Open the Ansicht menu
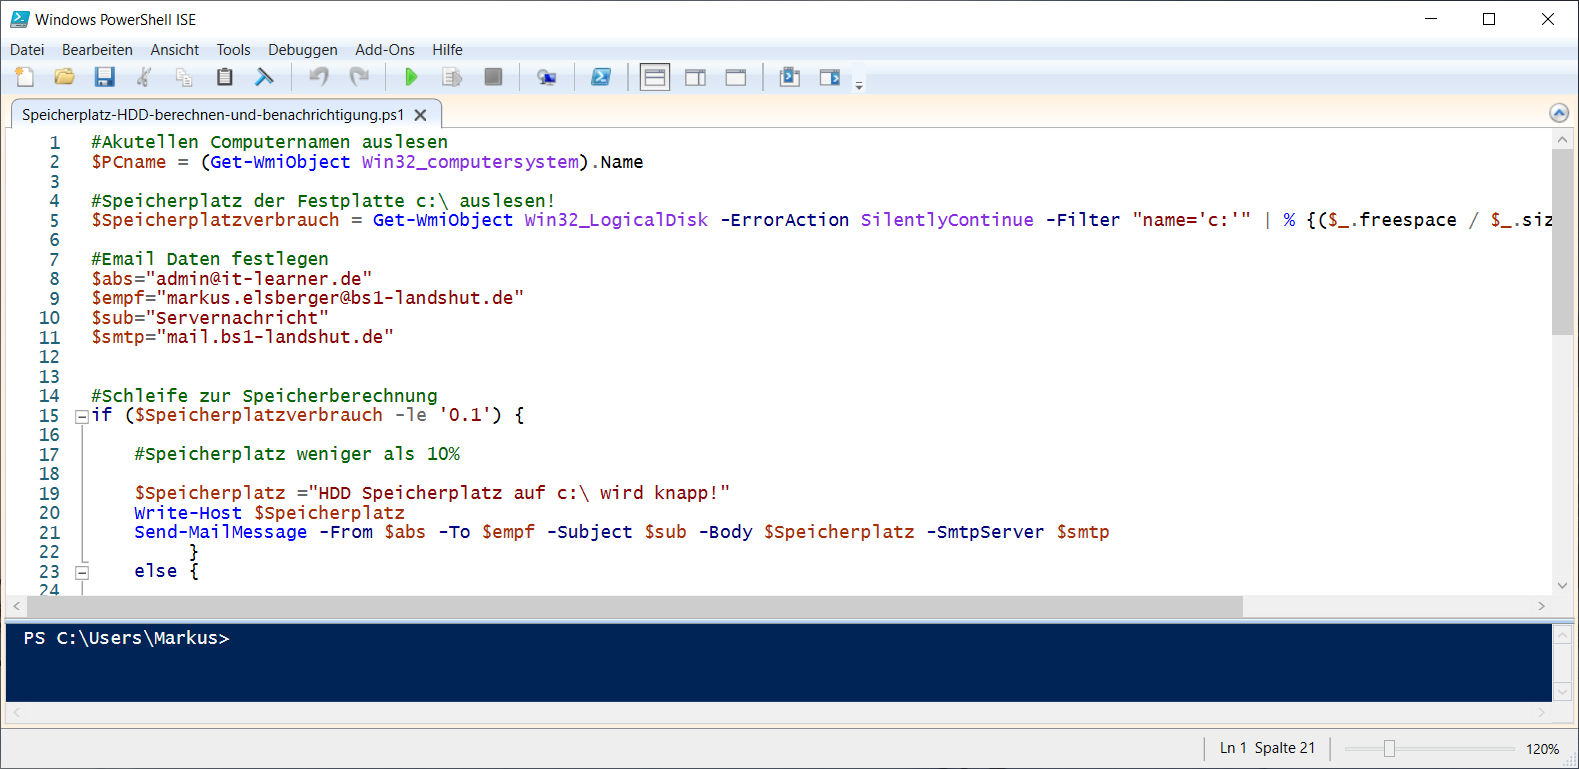This screenshot has width=1579, height=769. (x=175, y=50)
